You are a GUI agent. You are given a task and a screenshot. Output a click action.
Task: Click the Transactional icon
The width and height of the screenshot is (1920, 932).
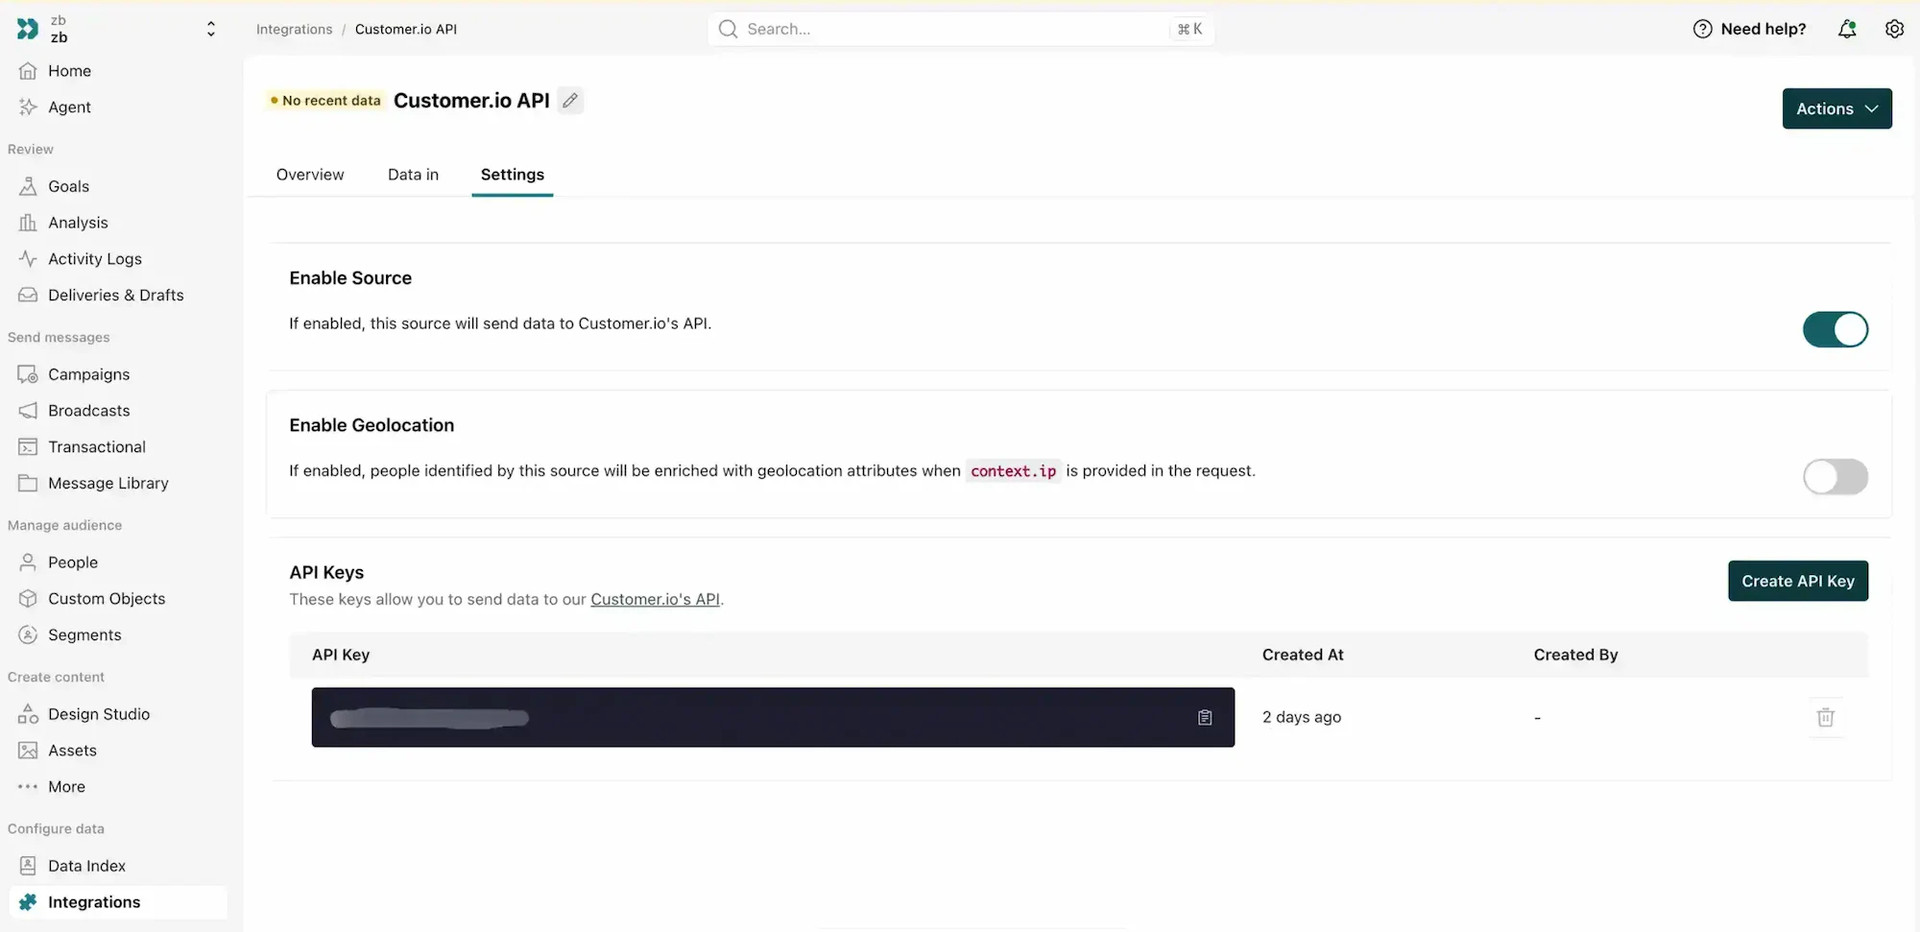coord(28,447)
